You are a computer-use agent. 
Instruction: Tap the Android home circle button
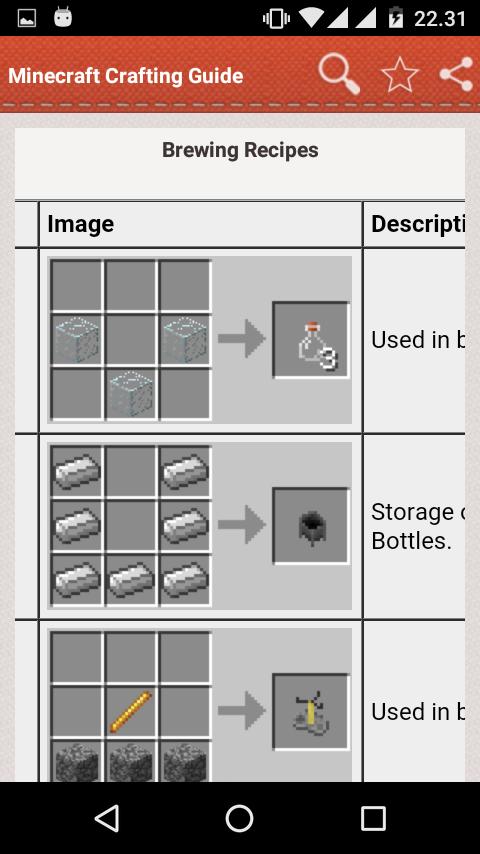(x=240, y=818)
